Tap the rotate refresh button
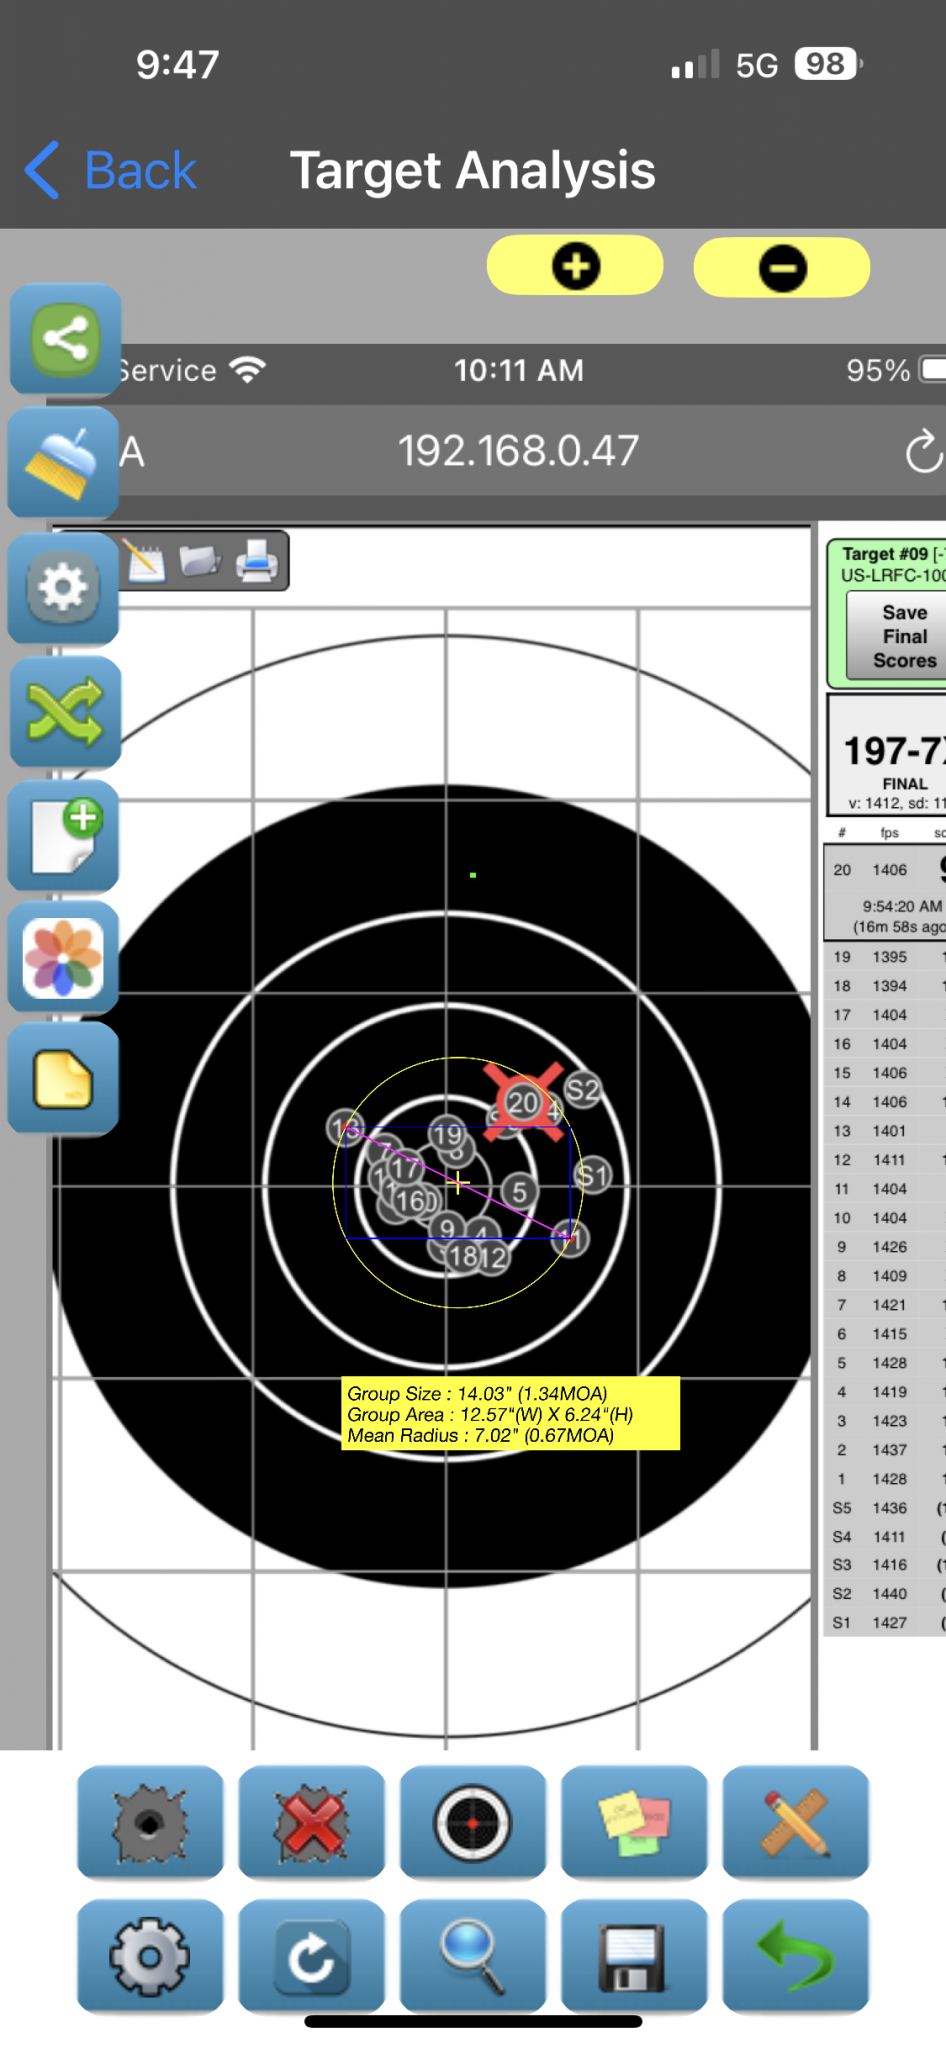946x2048 pixels. click(312, 1956)
